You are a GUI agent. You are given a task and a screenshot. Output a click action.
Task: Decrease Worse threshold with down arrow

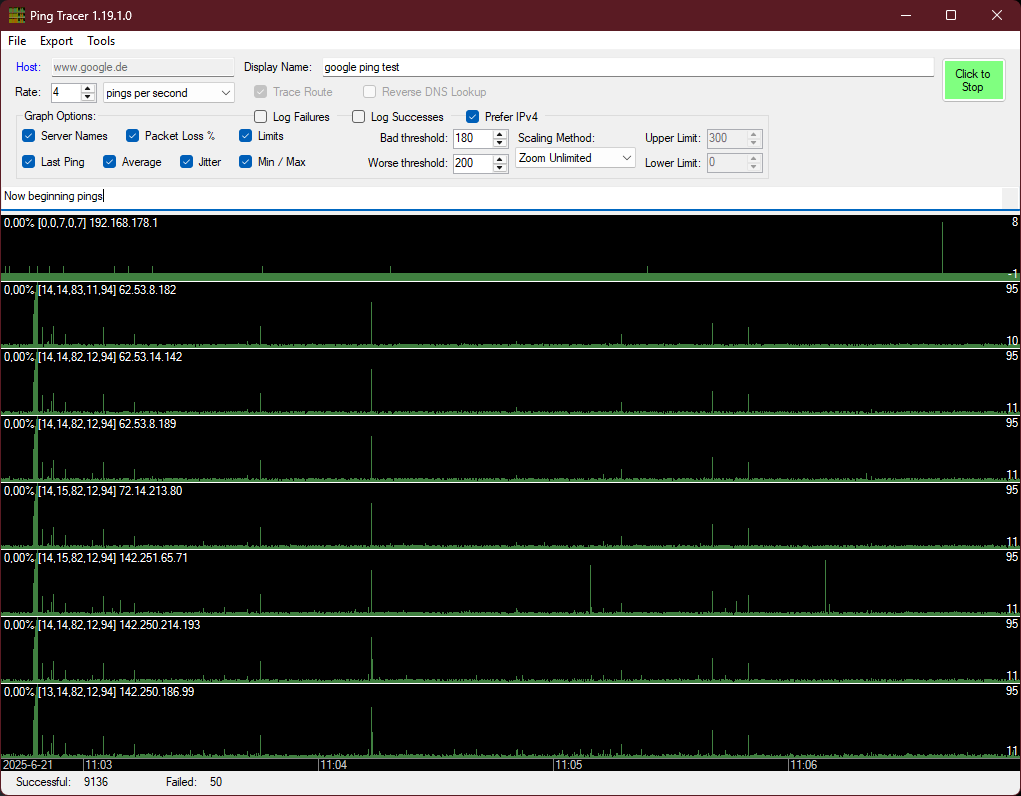(499, 167)
